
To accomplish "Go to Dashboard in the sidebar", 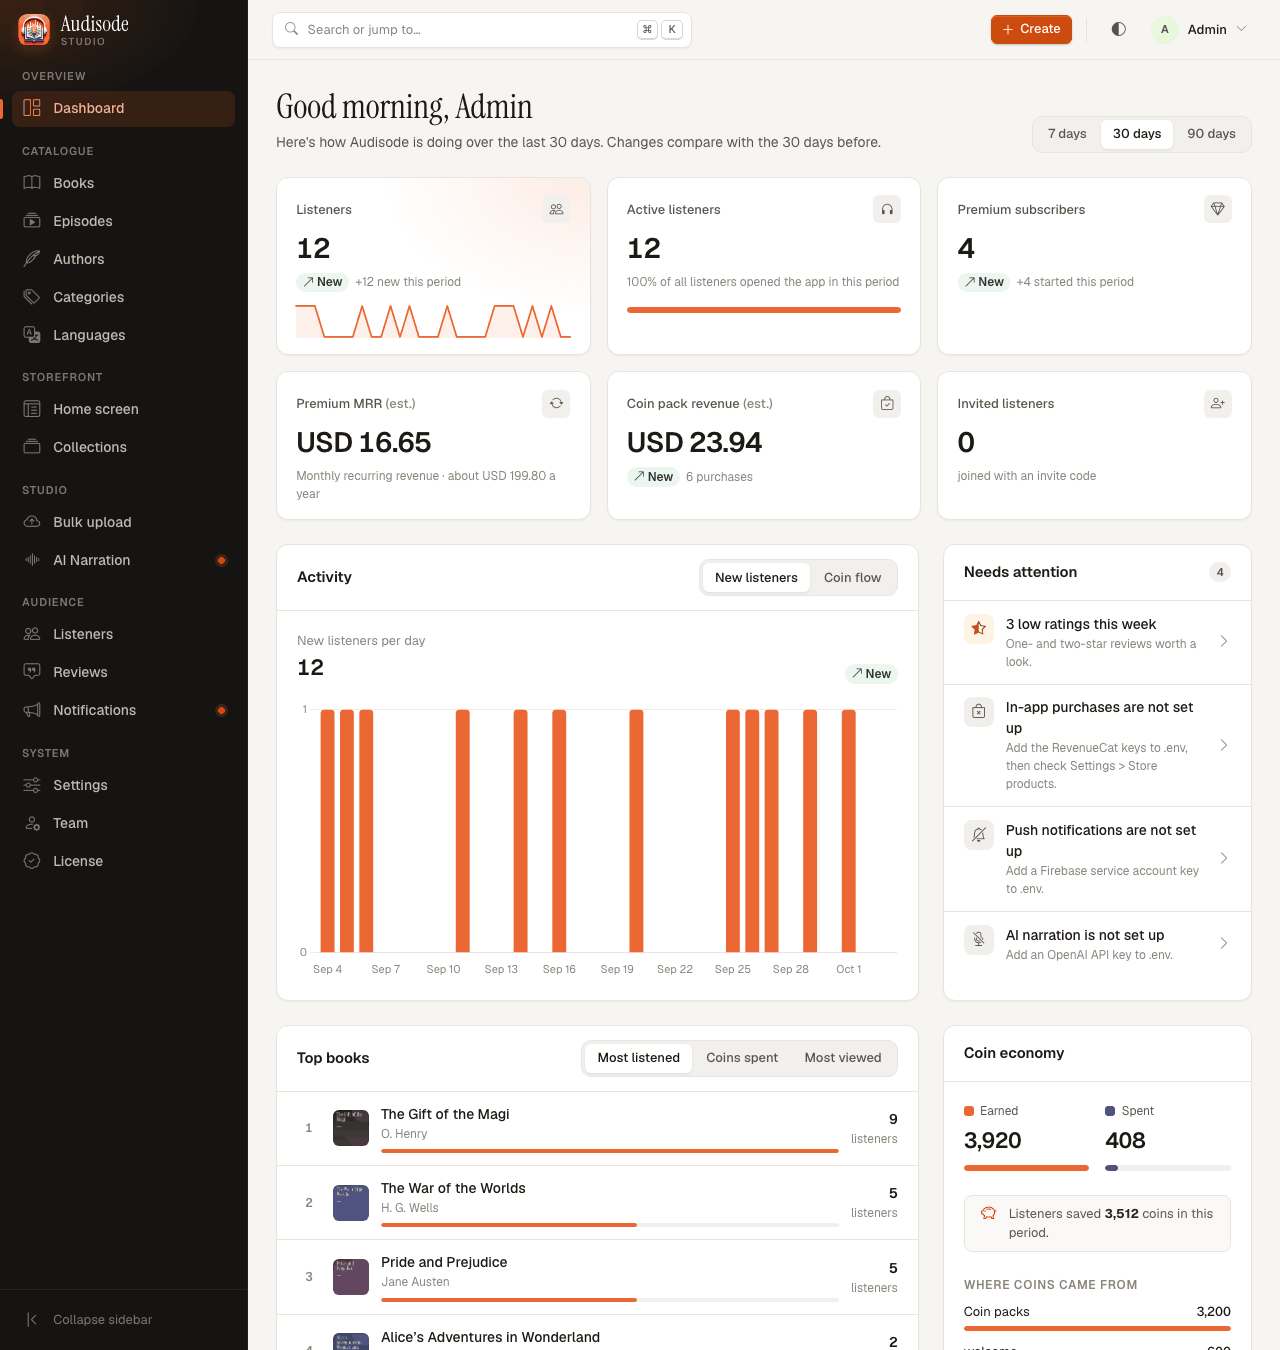I will (124, 109).
